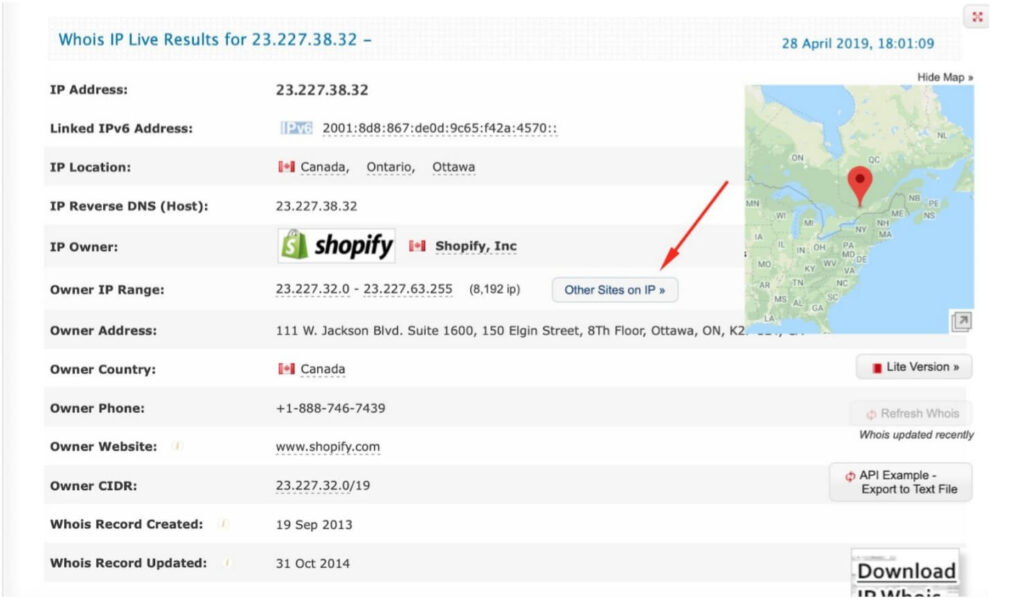Click the Download IP Whois button
Screen dimensions: 1024x601
coord(905,573)
